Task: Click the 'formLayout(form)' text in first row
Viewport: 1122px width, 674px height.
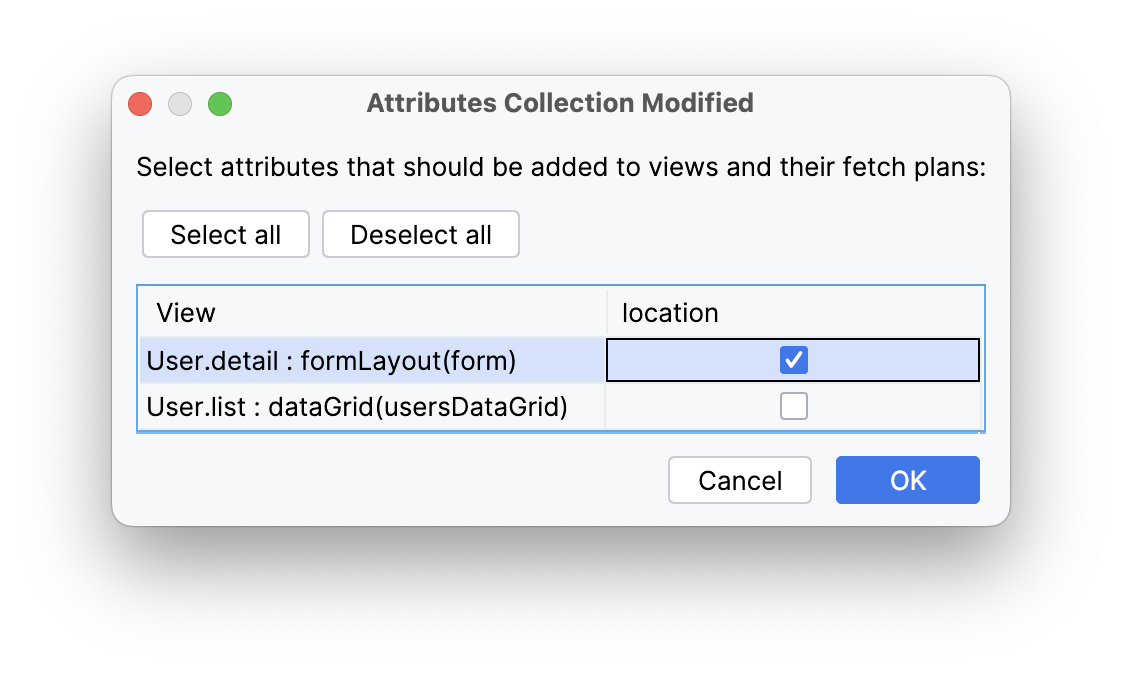Action: coord(408,360)
